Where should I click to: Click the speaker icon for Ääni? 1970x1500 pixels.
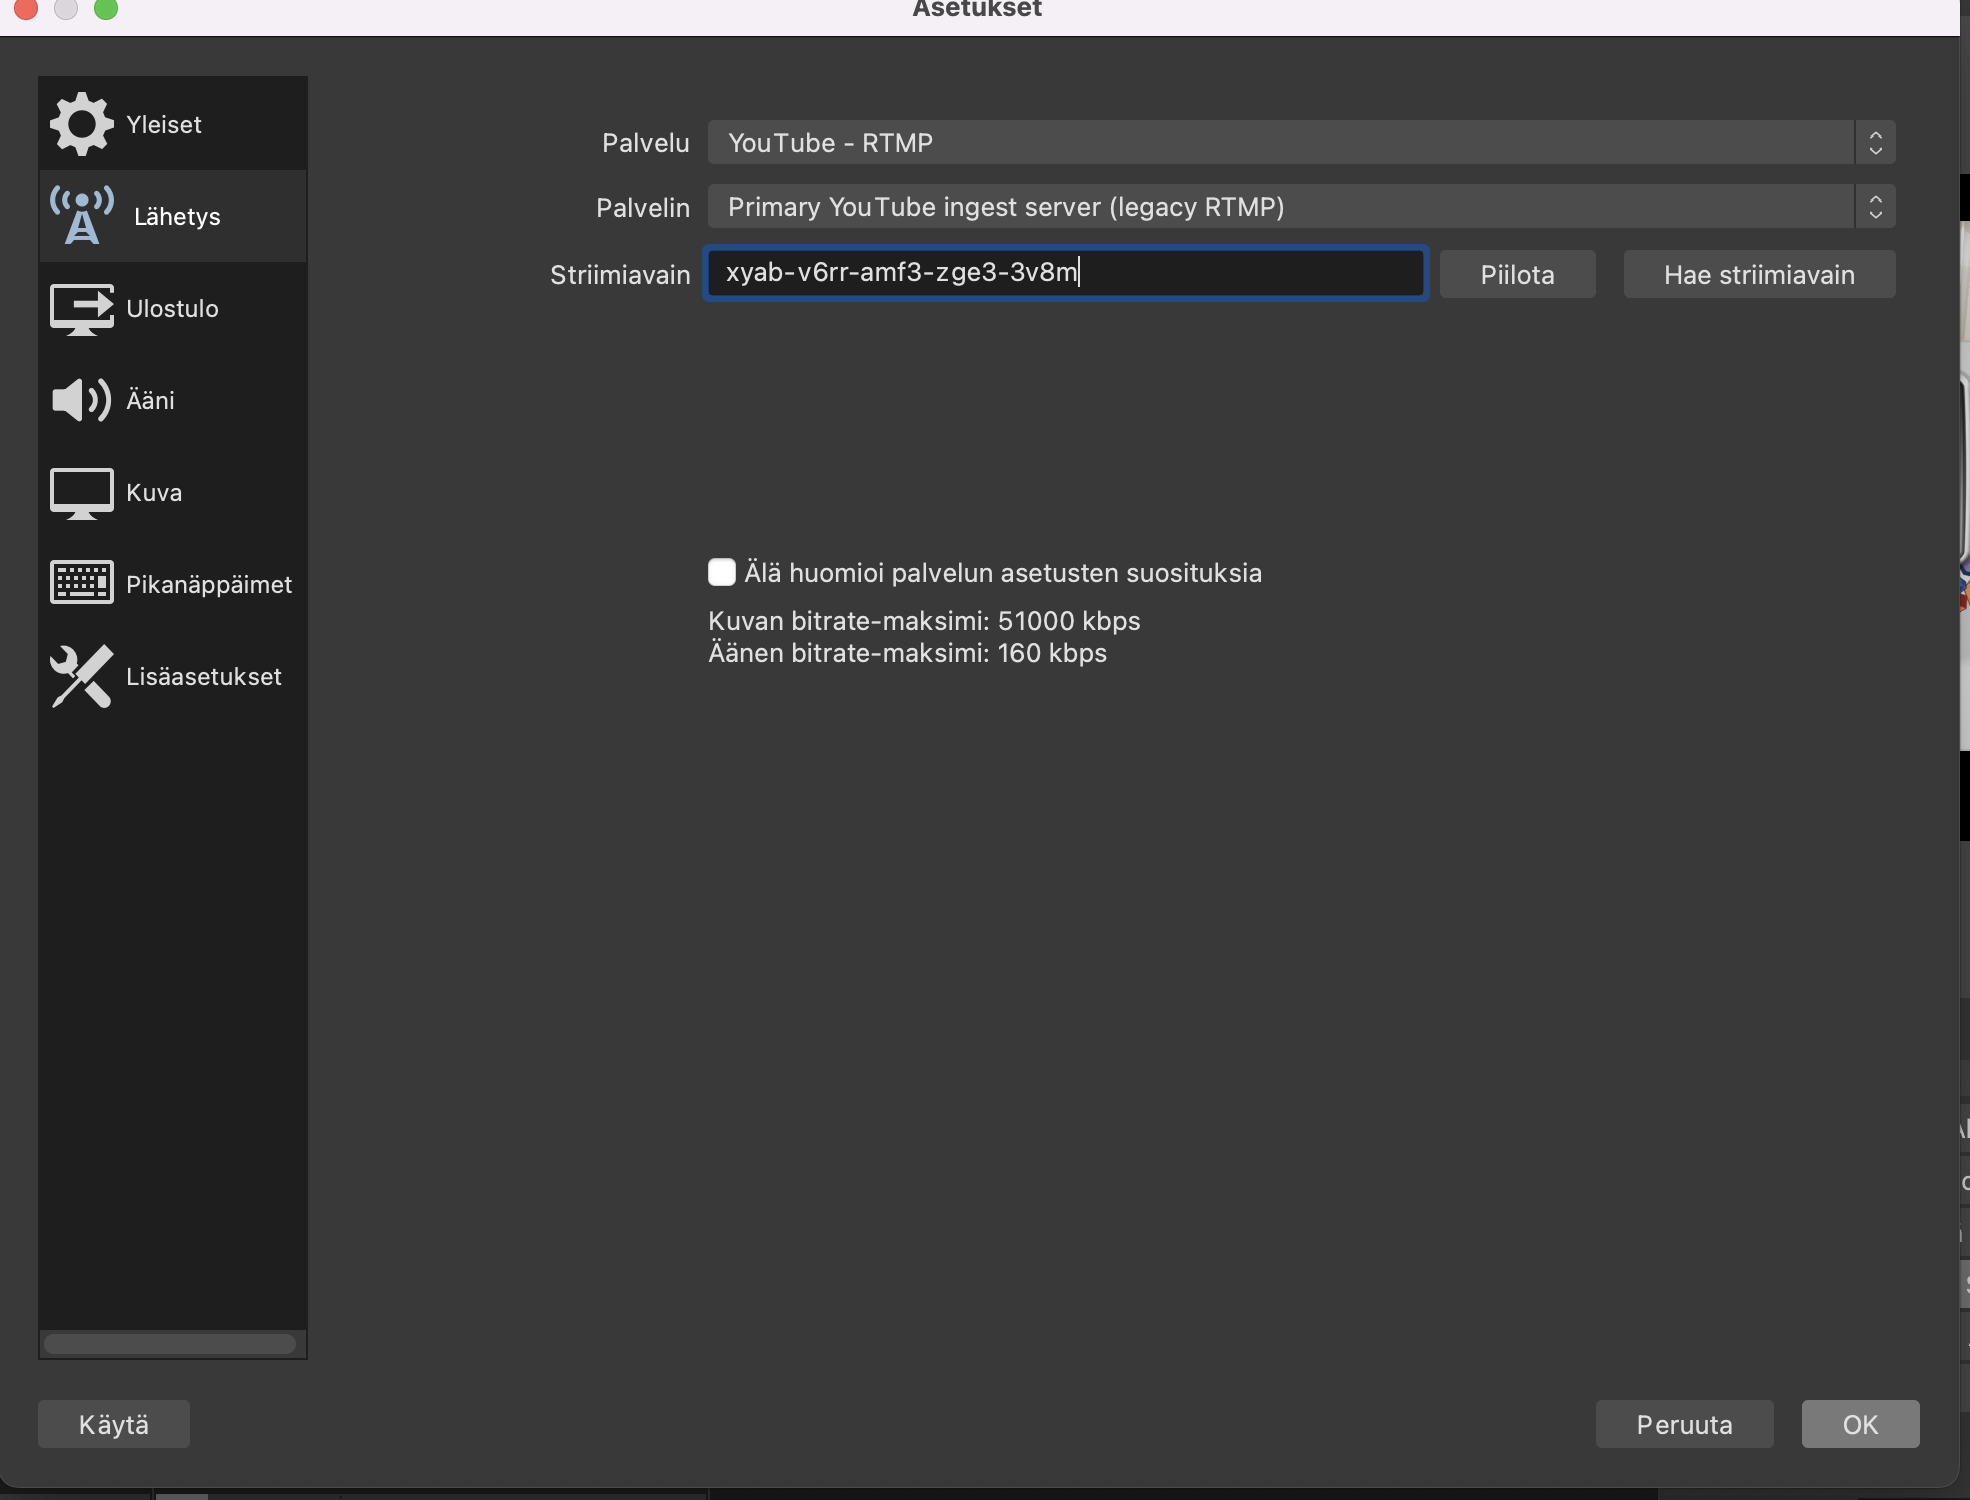coord(81,400)
